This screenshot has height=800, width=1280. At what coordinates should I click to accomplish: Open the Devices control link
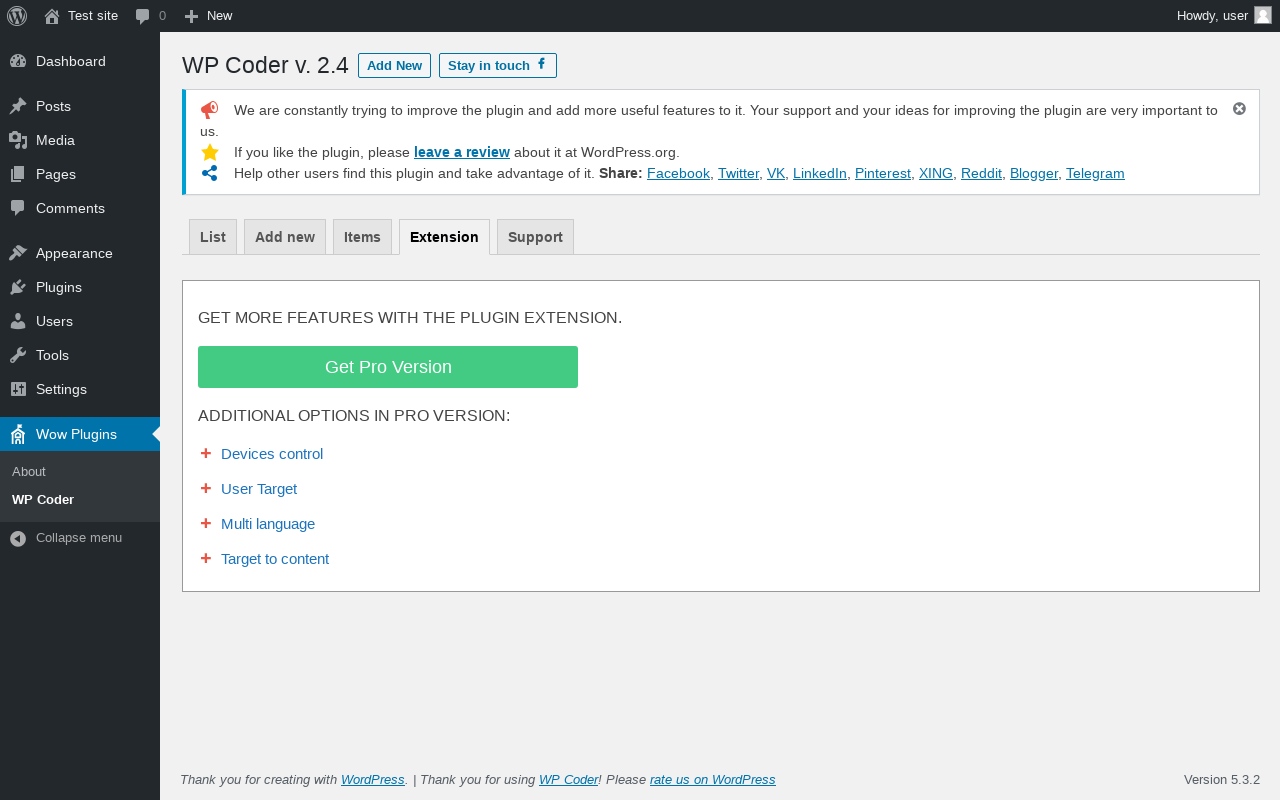coord(272,454)
